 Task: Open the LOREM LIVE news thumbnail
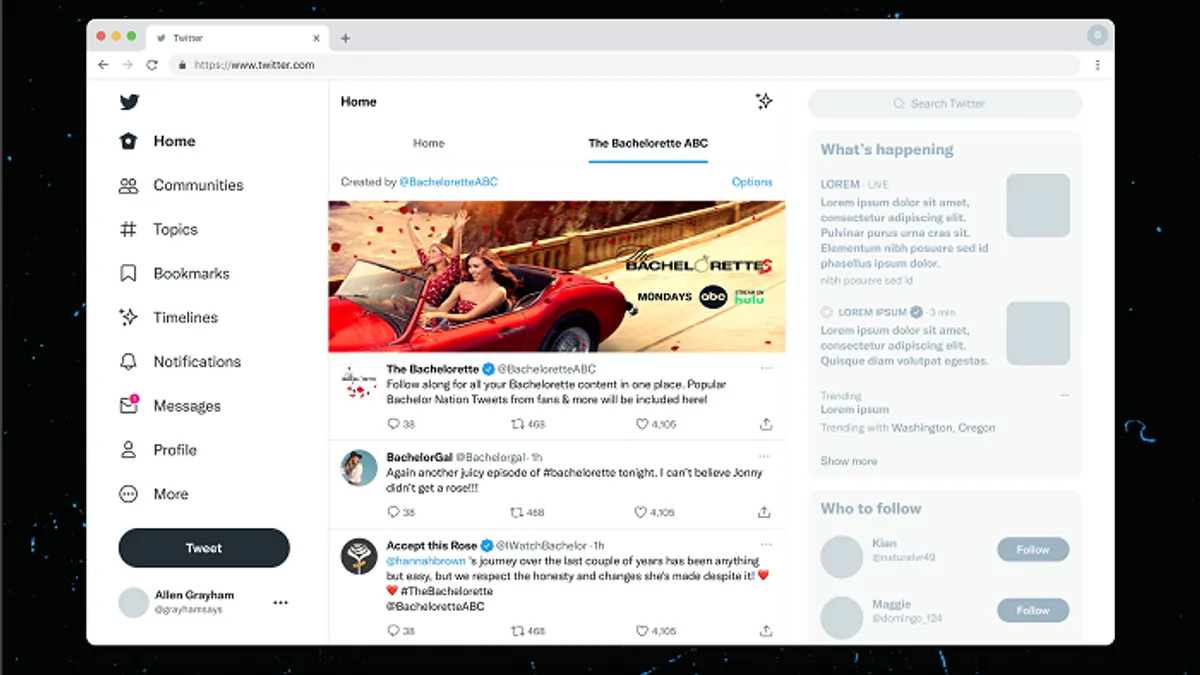pos(1038,205)
